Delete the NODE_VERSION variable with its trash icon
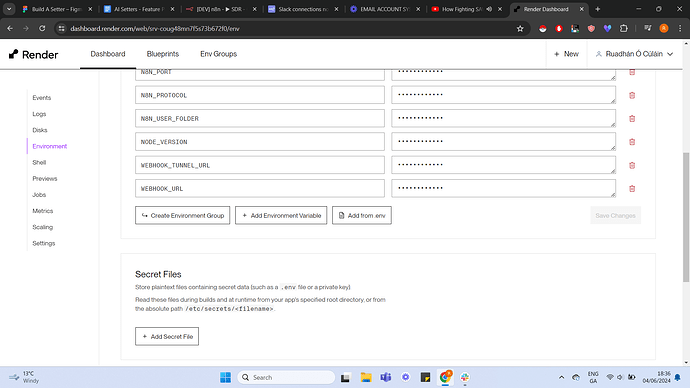This screenshot has width=690, height=388. pos(632,142)
